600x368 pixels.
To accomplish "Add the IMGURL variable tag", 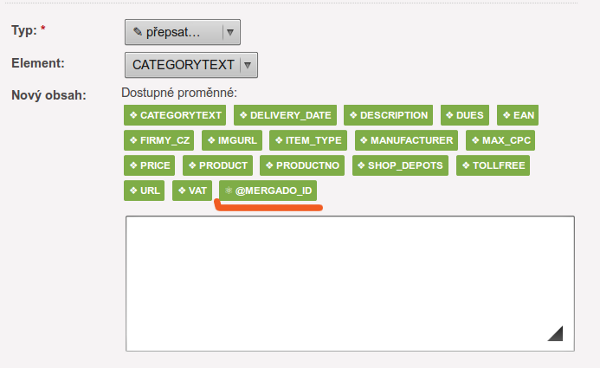I will pyautogui.click(x=232, y=140).
